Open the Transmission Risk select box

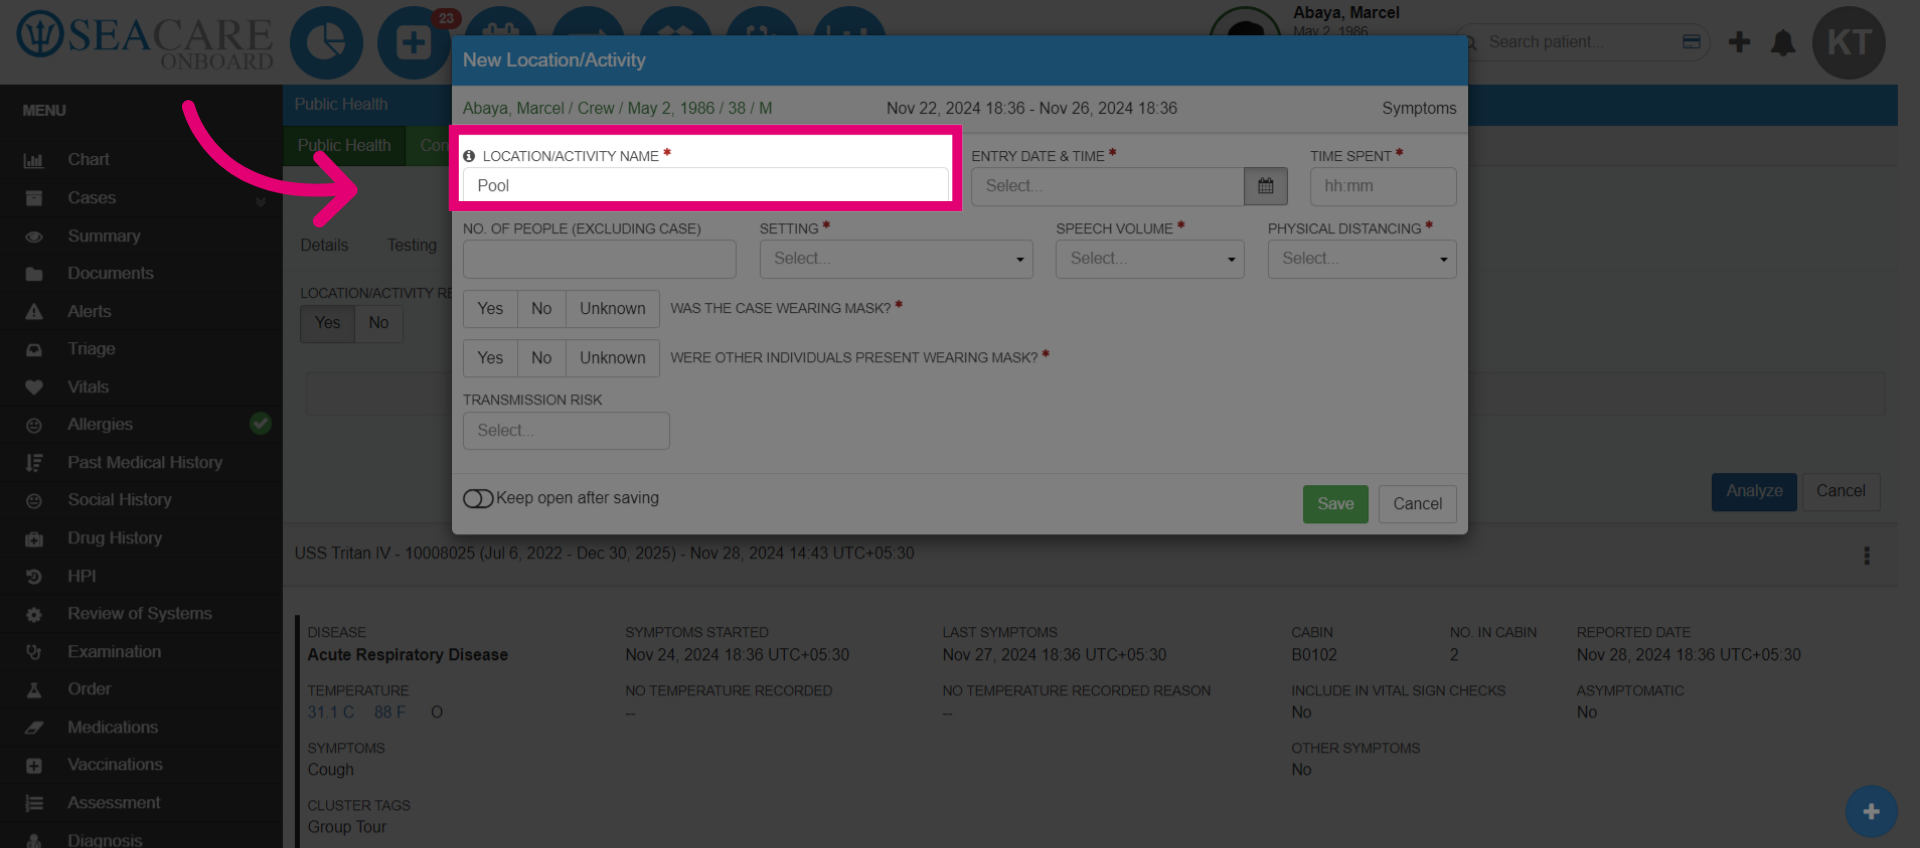(x=566, y=431)
